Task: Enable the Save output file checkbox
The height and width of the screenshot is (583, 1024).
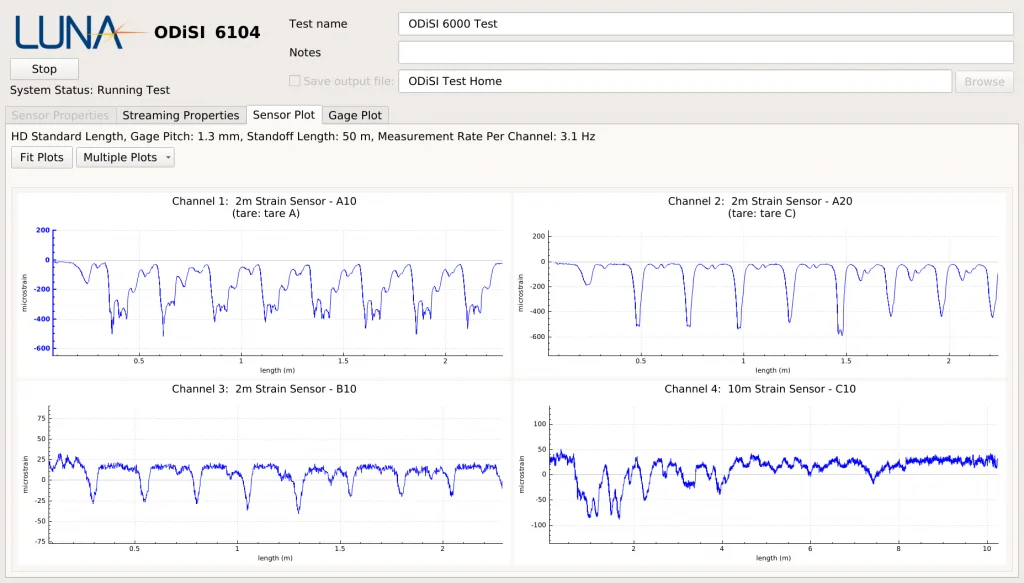Action: coord(295,81)
